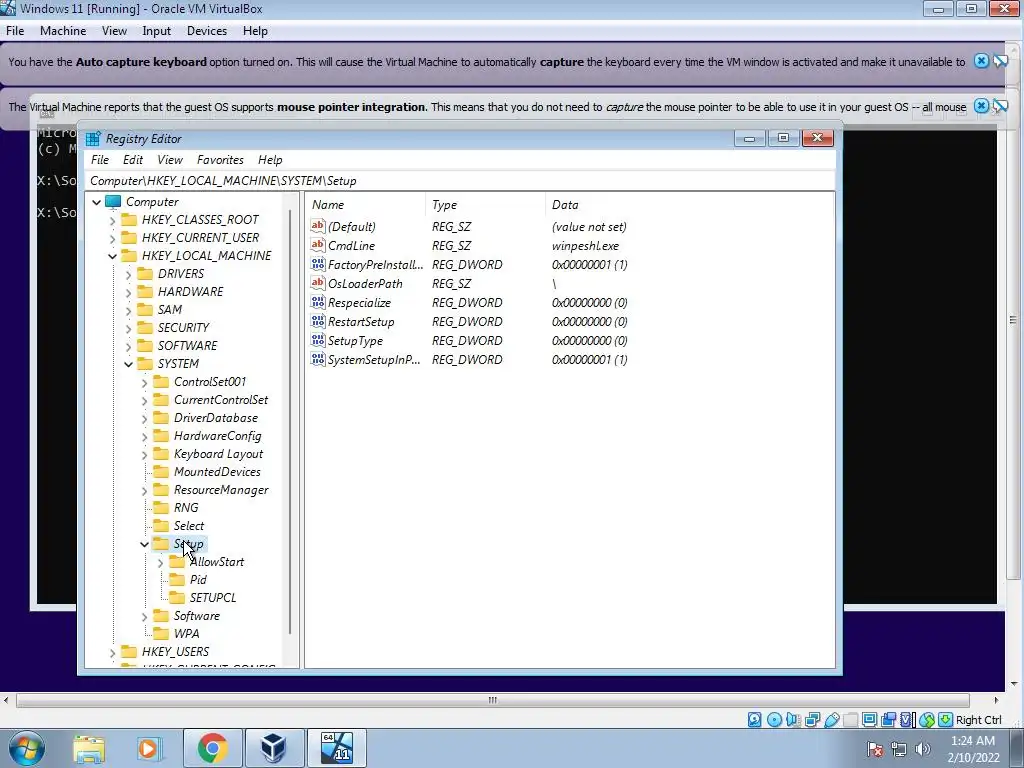
Task: Select the SETUPCL key
Action: 213,598
